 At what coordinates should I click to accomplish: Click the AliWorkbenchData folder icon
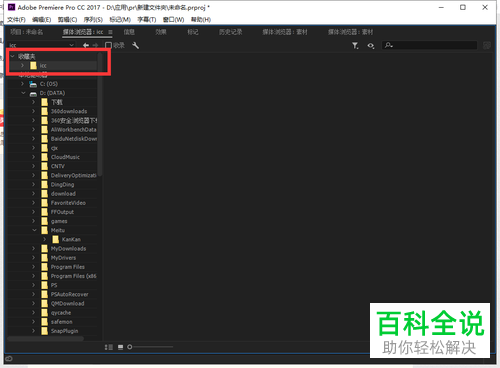click(45, 130)
